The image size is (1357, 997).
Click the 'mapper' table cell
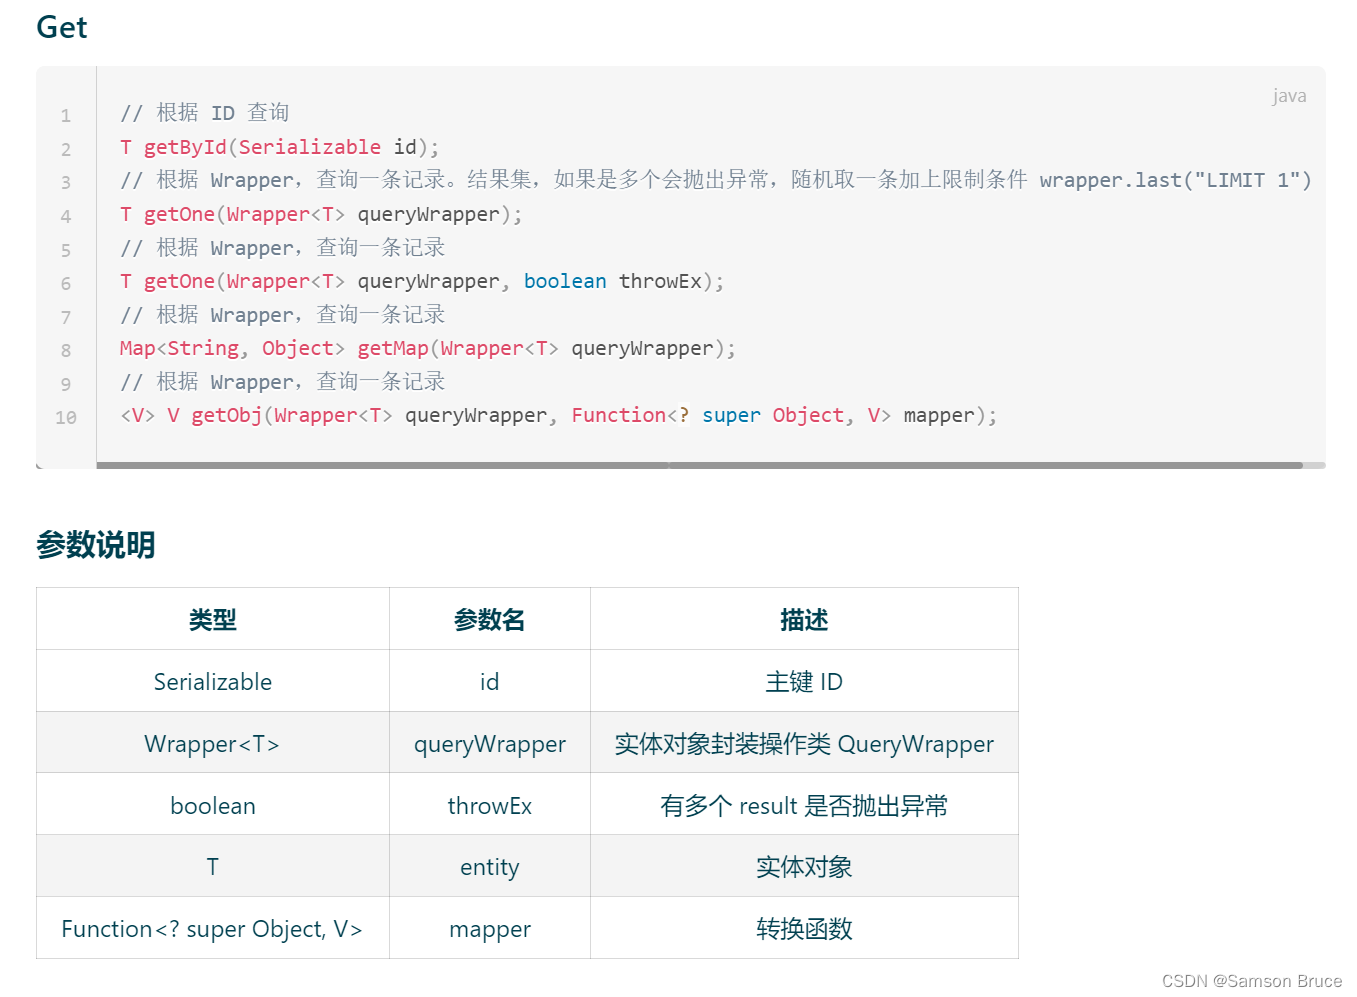(490, 928)
